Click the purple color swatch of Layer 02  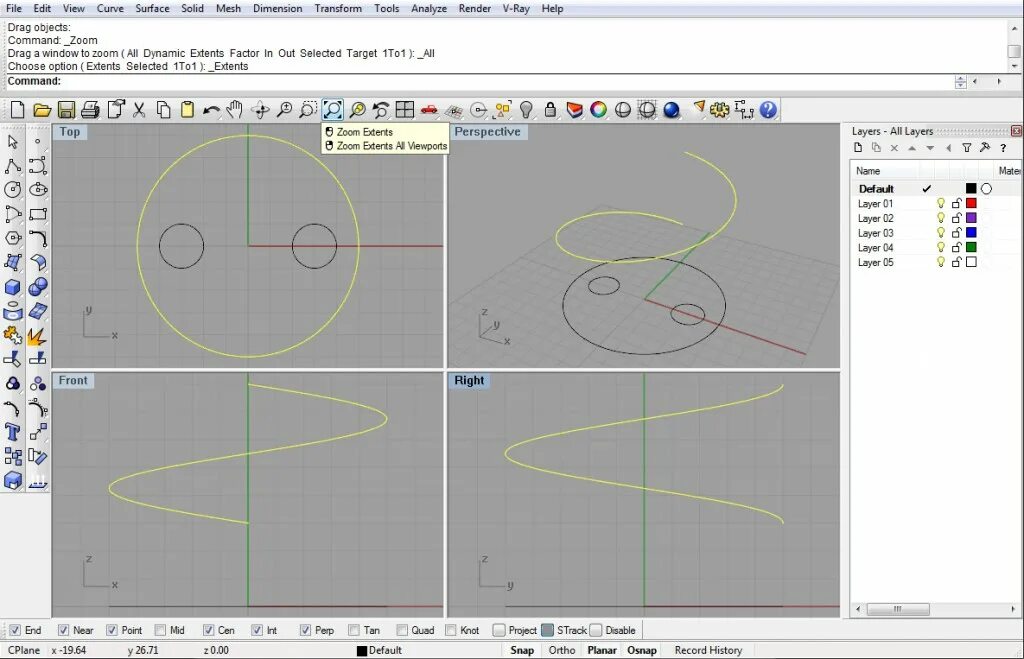pos(971,218)
